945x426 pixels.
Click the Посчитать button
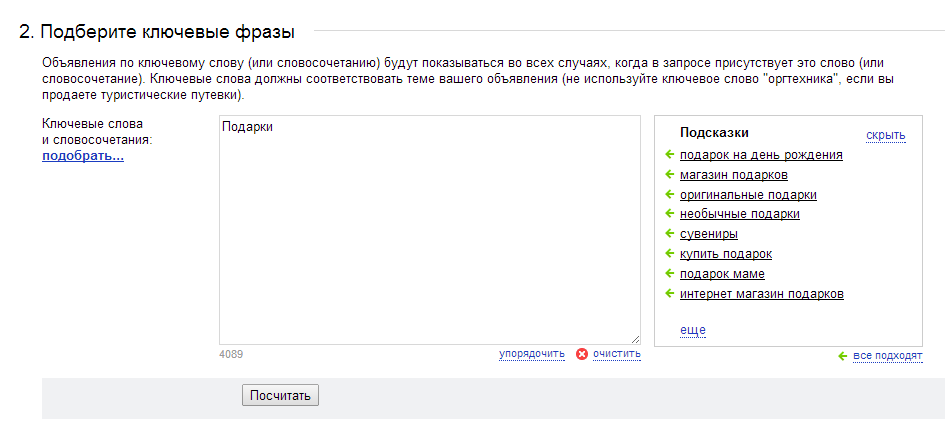(x=280, y=396)
